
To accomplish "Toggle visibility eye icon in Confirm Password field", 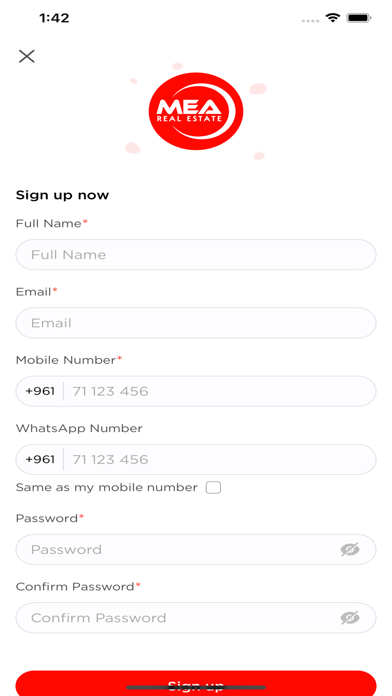I will coord(350,618).
